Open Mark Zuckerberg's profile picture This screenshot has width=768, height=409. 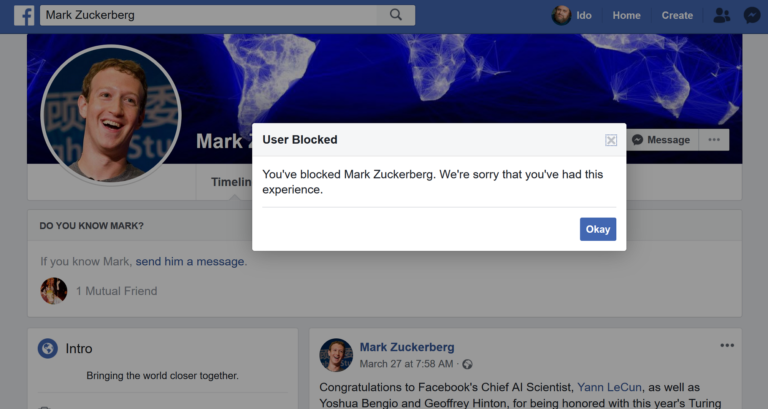coord(110,115)
